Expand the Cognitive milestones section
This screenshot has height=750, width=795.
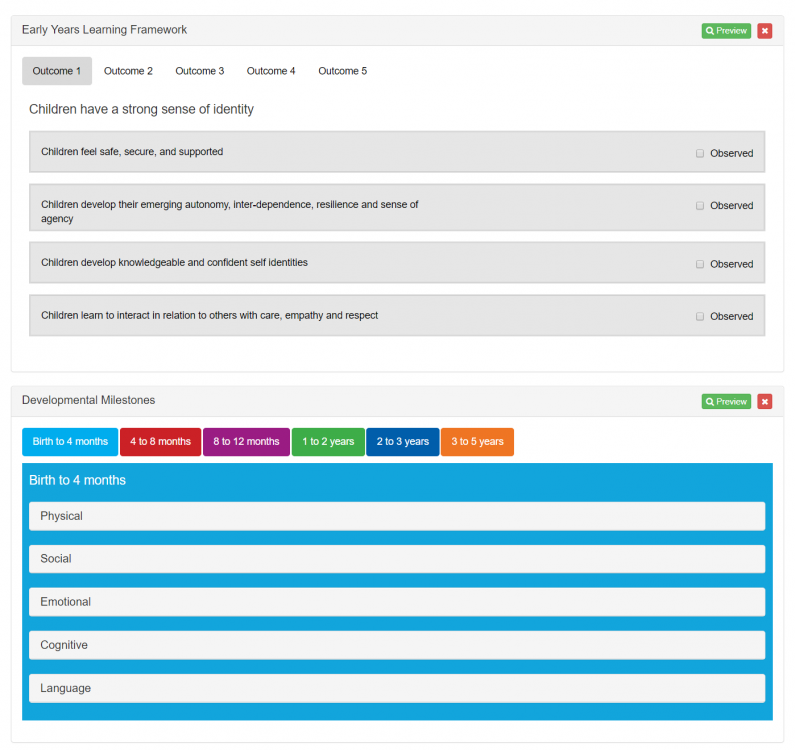pyautogui.click(x=396, y=645)
